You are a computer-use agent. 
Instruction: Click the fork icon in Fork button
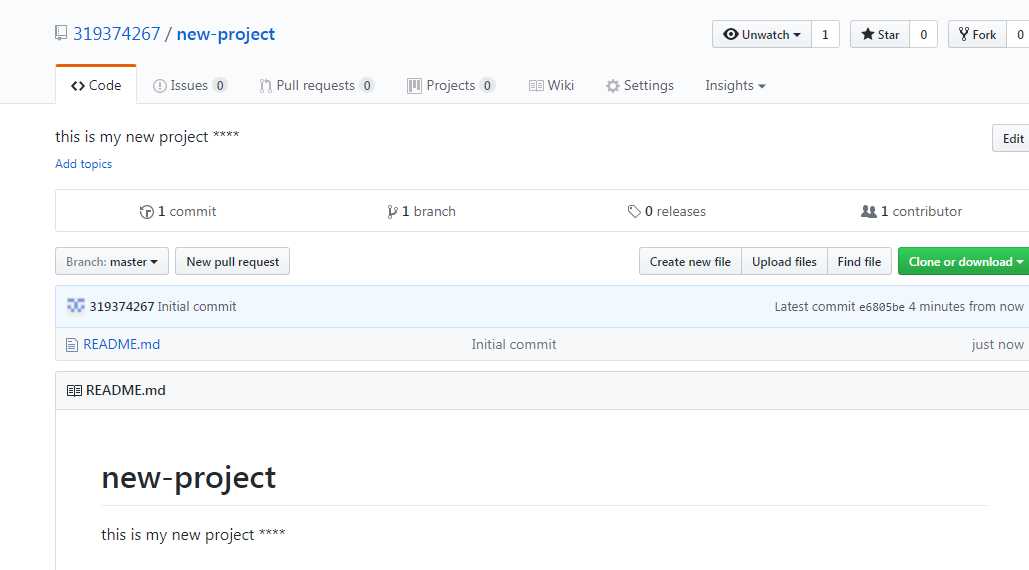point(963,34)
